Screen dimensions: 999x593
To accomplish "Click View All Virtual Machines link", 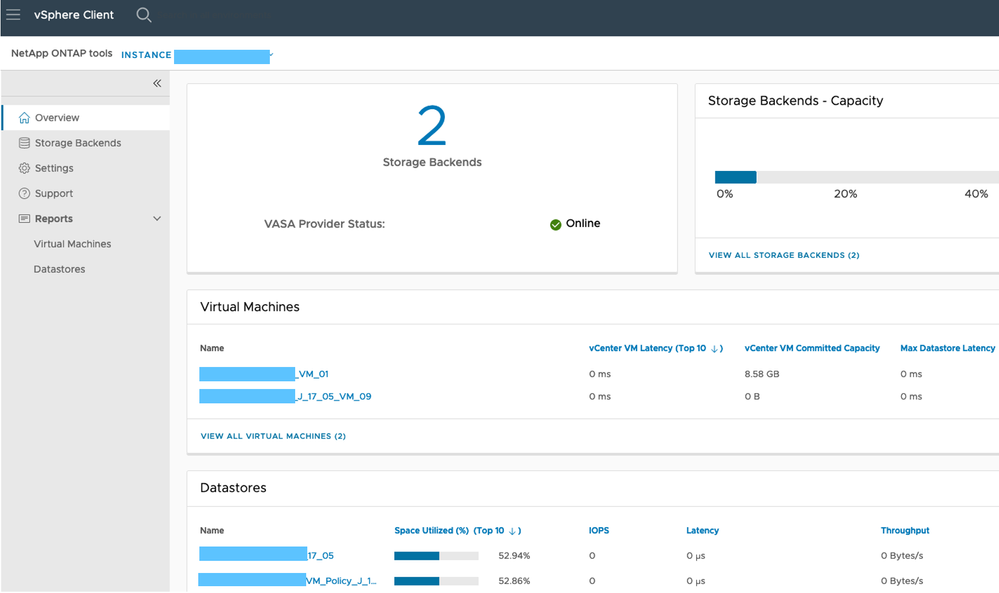I will pyautogui.click(x=273, y=436).
